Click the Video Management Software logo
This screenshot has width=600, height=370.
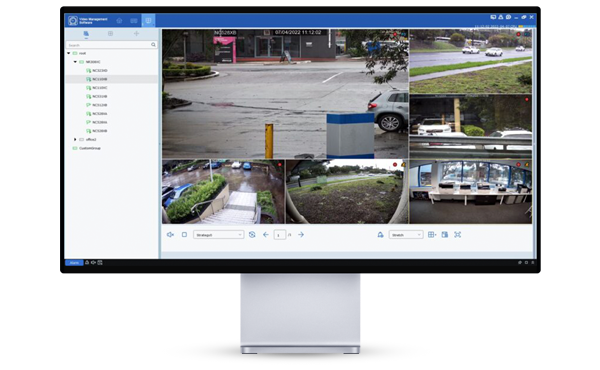coord(73,21)
